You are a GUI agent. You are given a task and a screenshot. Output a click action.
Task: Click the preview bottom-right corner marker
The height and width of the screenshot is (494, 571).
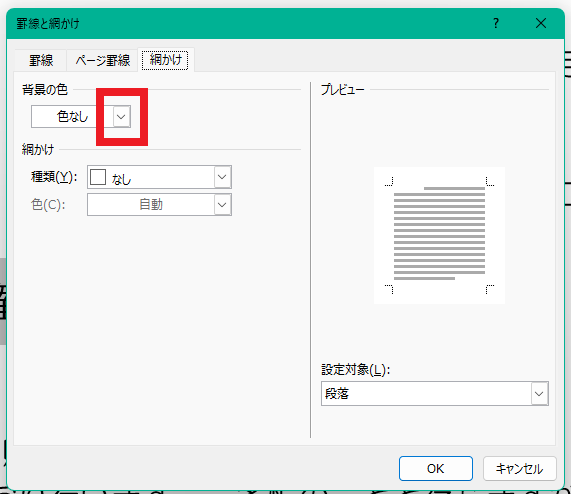coord(490,289)
